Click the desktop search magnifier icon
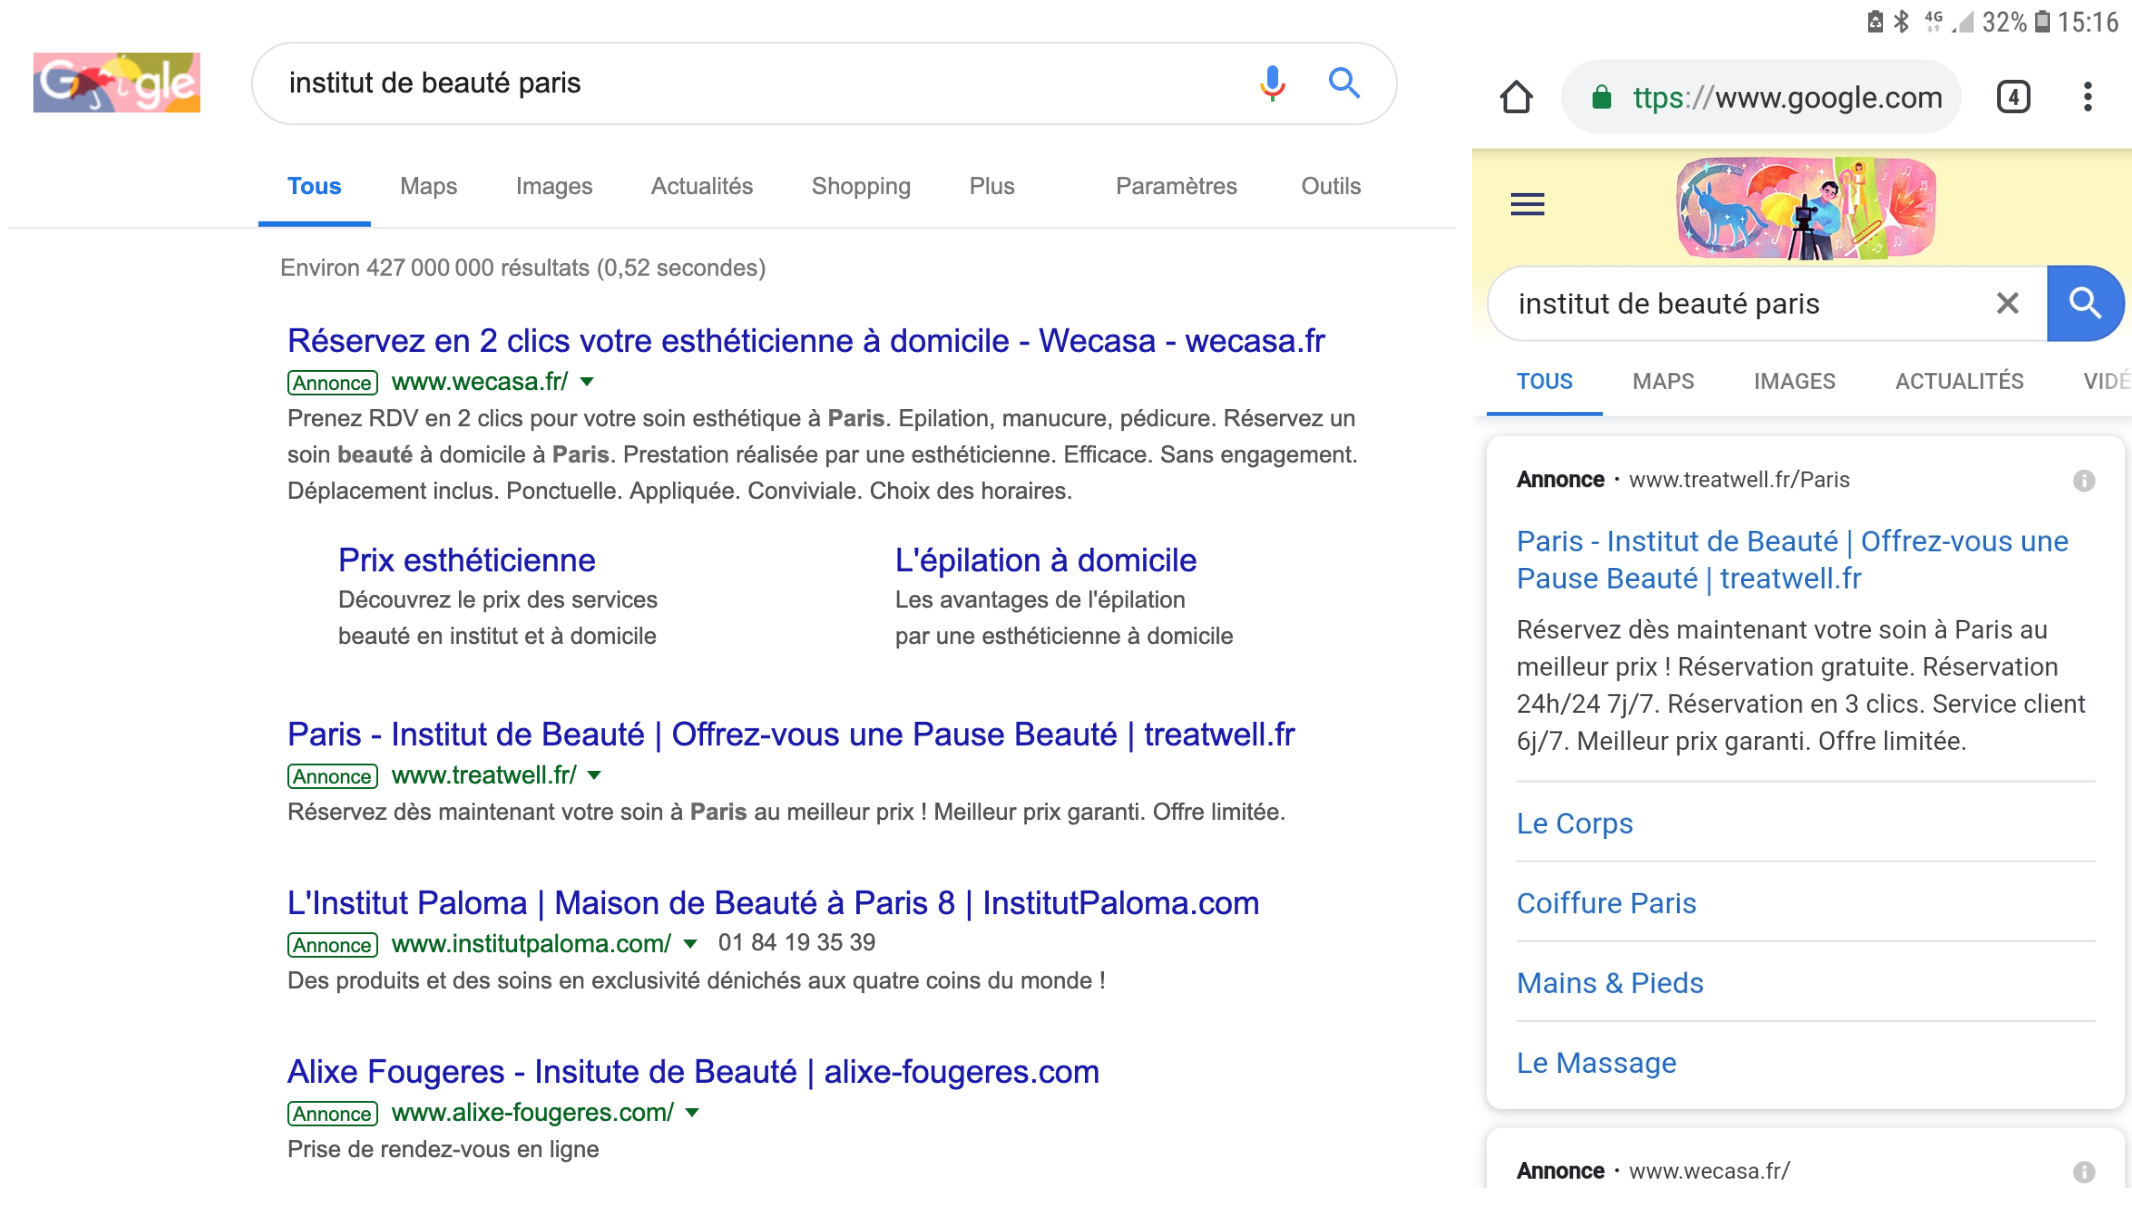Screen dimensions: 2132x1210 pyautogui.click(x=1344, y=83)
